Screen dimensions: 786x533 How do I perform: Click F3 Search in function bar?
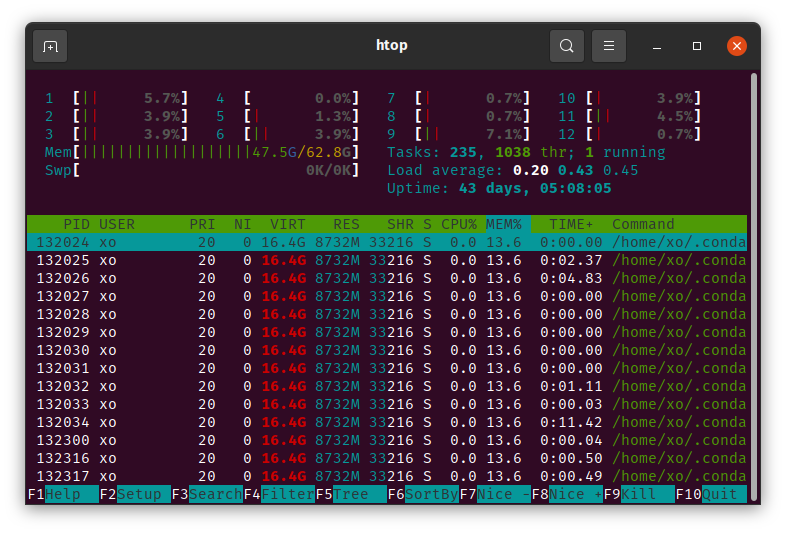coord(207,494)
